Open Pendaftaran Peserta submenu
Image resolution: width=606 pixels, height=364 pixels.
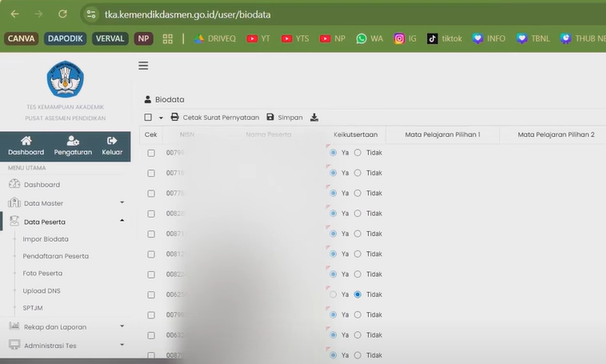point(56,256)
